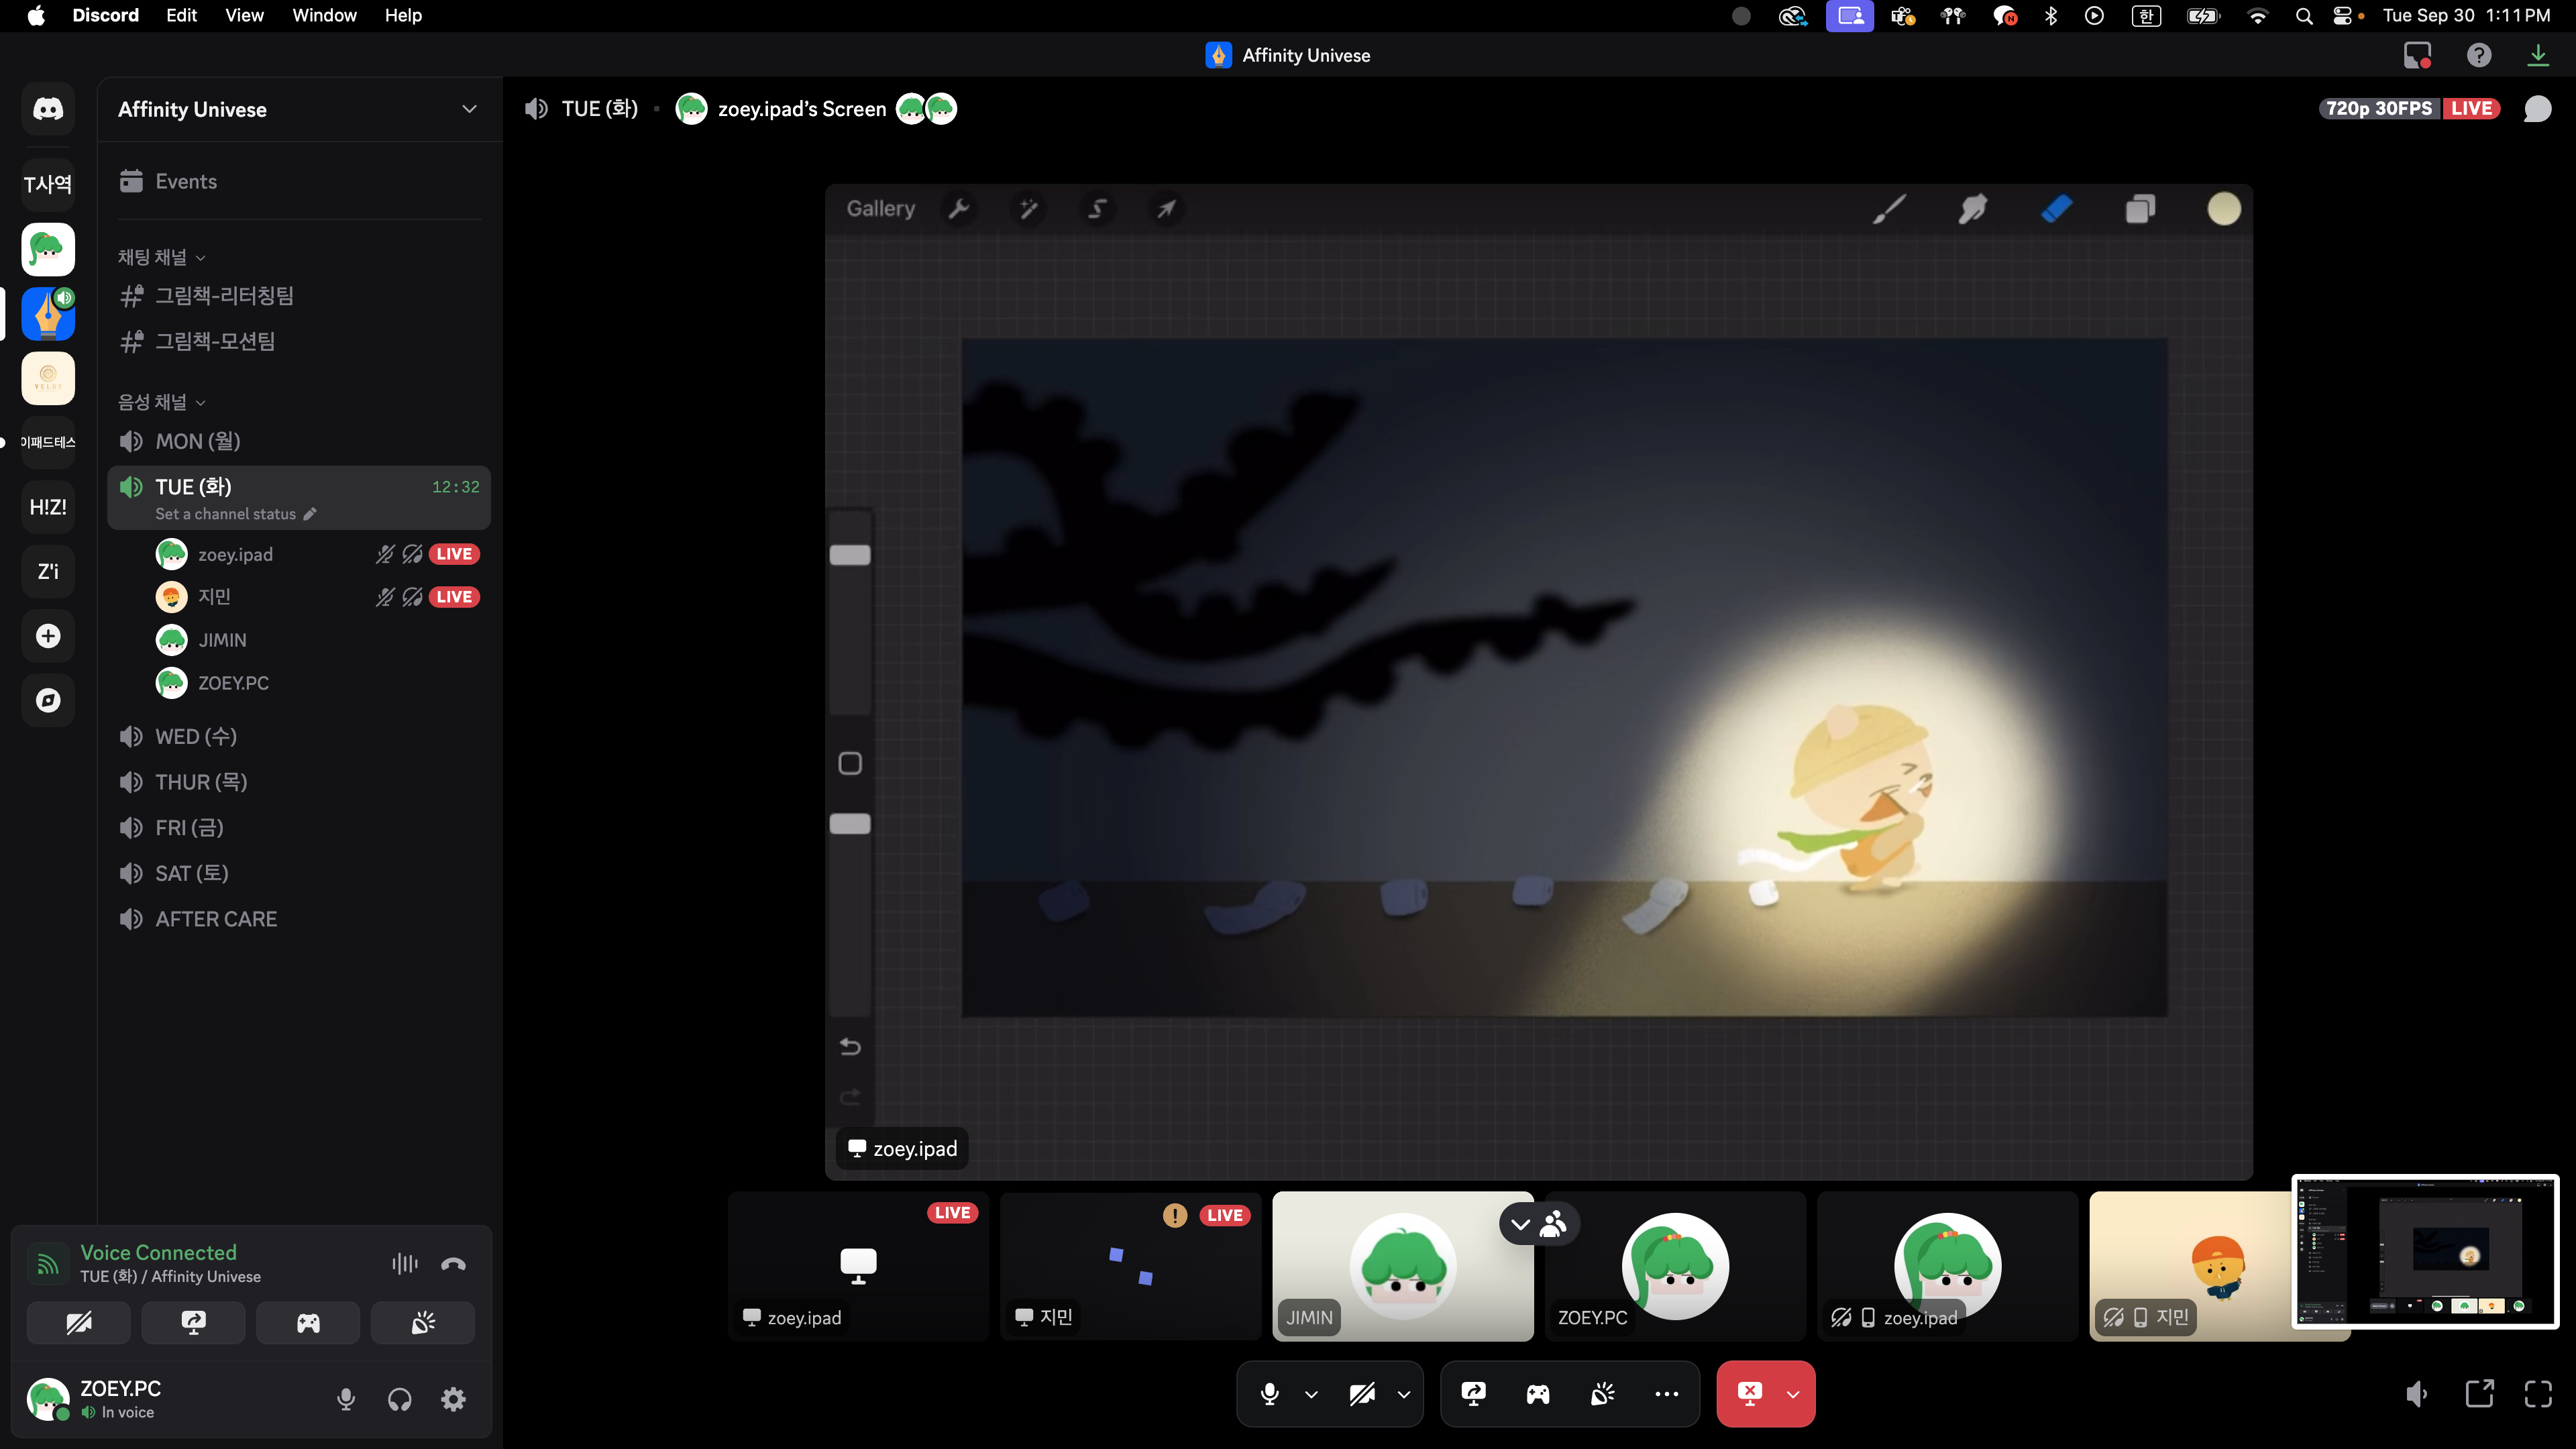Click the Add a Server plus icon
Screen dimensions: 2576x1449
[48, 636]
